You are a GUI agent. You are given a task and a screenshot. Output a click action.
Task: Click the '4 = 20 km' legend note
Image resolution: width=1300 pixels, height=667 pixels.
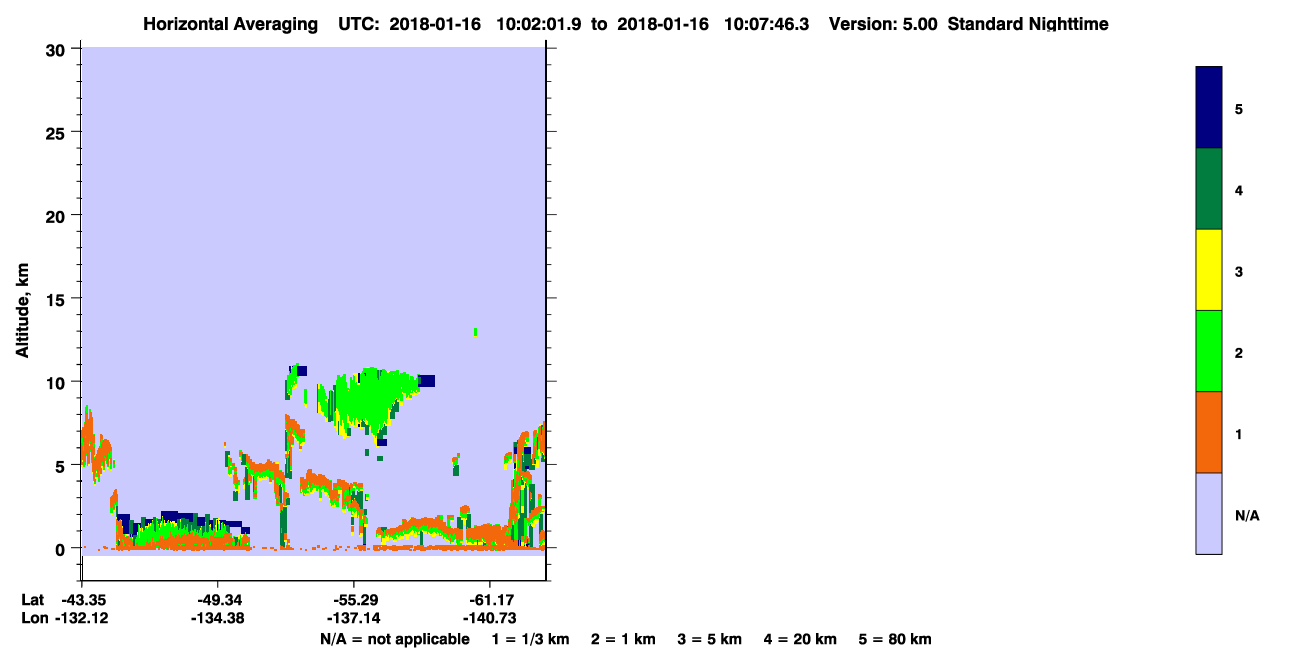click(800, 639)
